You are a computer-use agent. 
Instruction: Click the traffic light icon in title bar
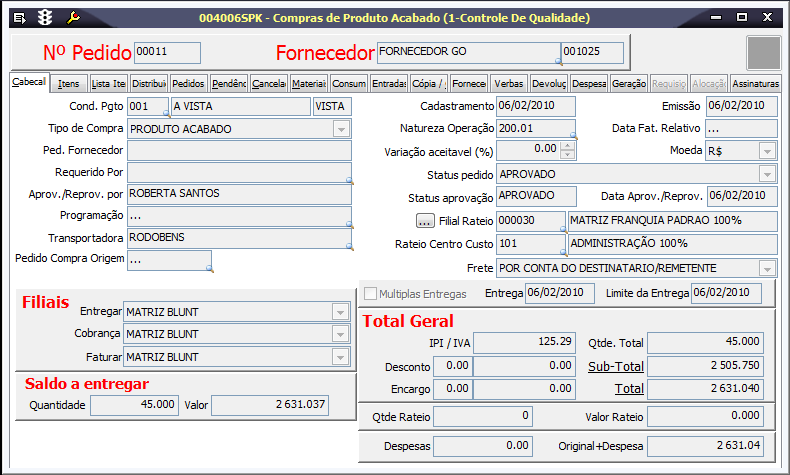[x=45, y=18]
